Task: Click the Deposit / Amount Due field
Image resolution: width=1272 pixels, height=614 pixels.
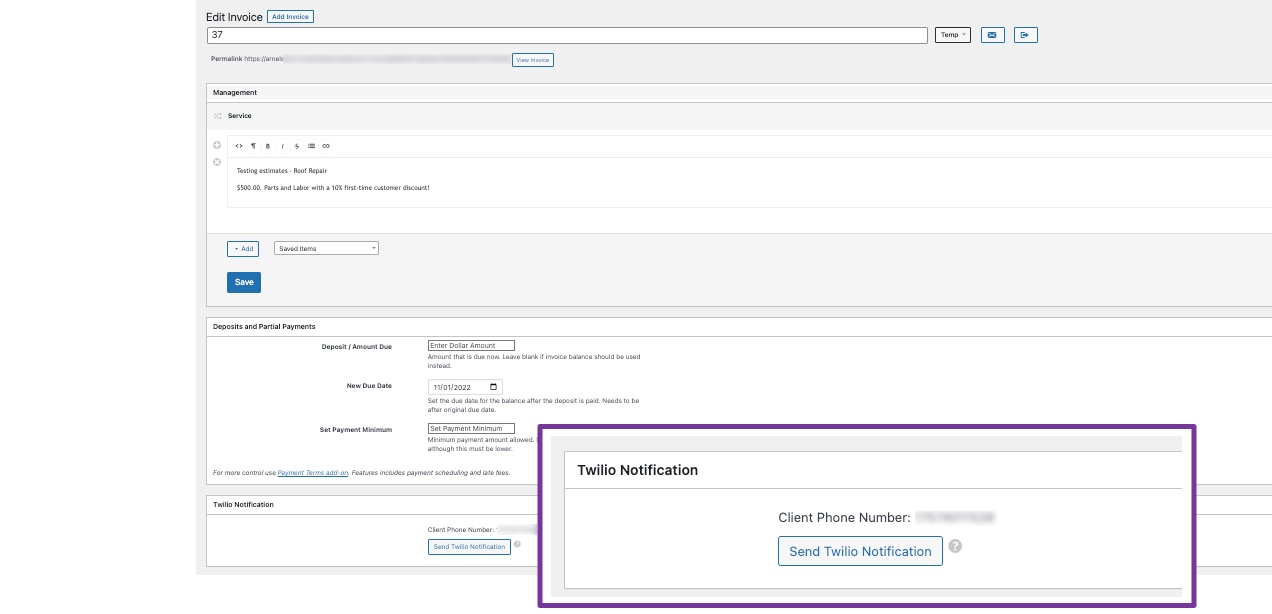Action: (470, 346)
